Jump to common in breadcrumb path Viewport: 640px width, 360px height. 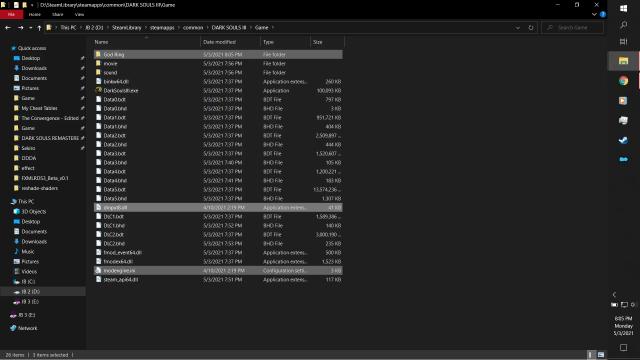(193, 28)
